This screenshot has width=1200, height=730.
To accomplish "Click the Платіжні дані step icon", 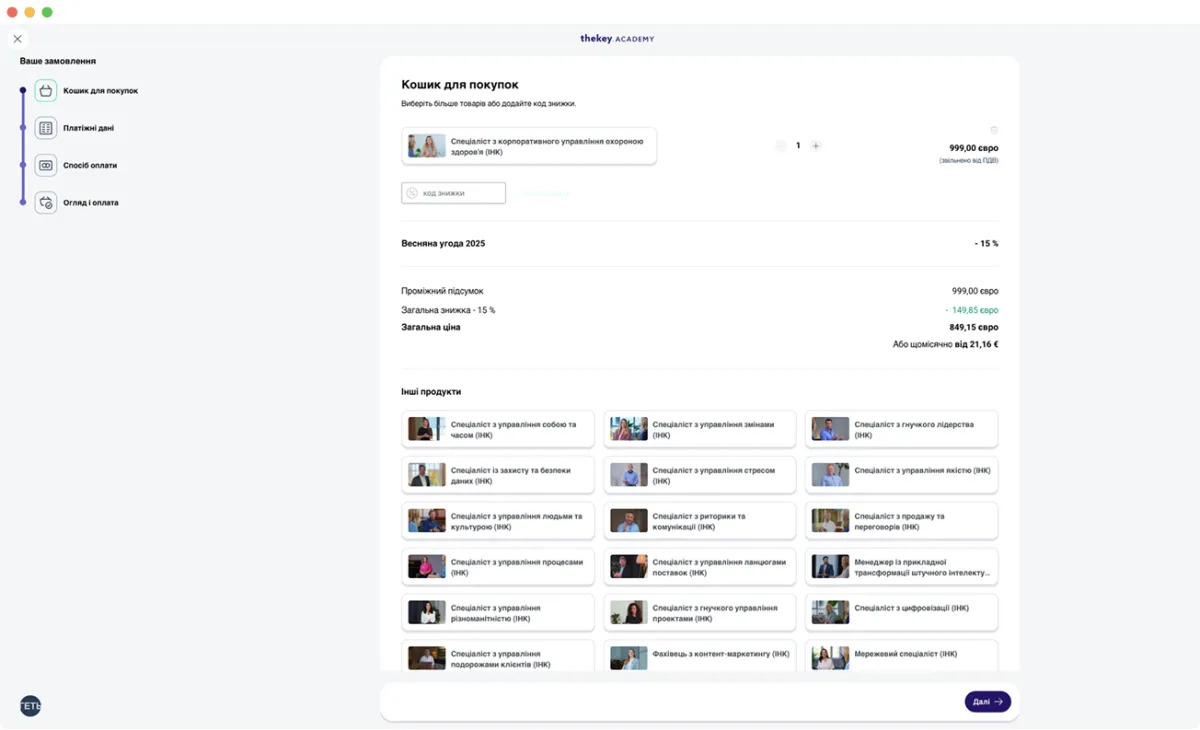I will click(x=46, y=128).
